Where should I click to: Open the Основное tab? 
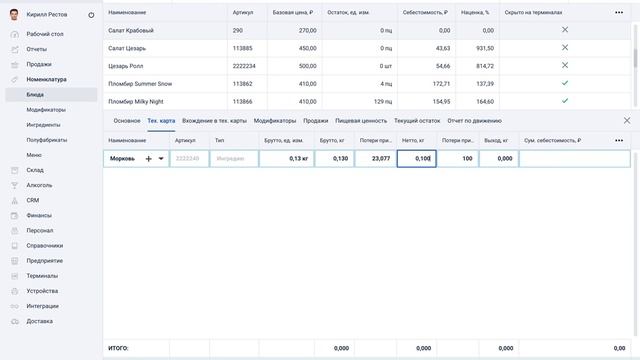pos(127,121)
